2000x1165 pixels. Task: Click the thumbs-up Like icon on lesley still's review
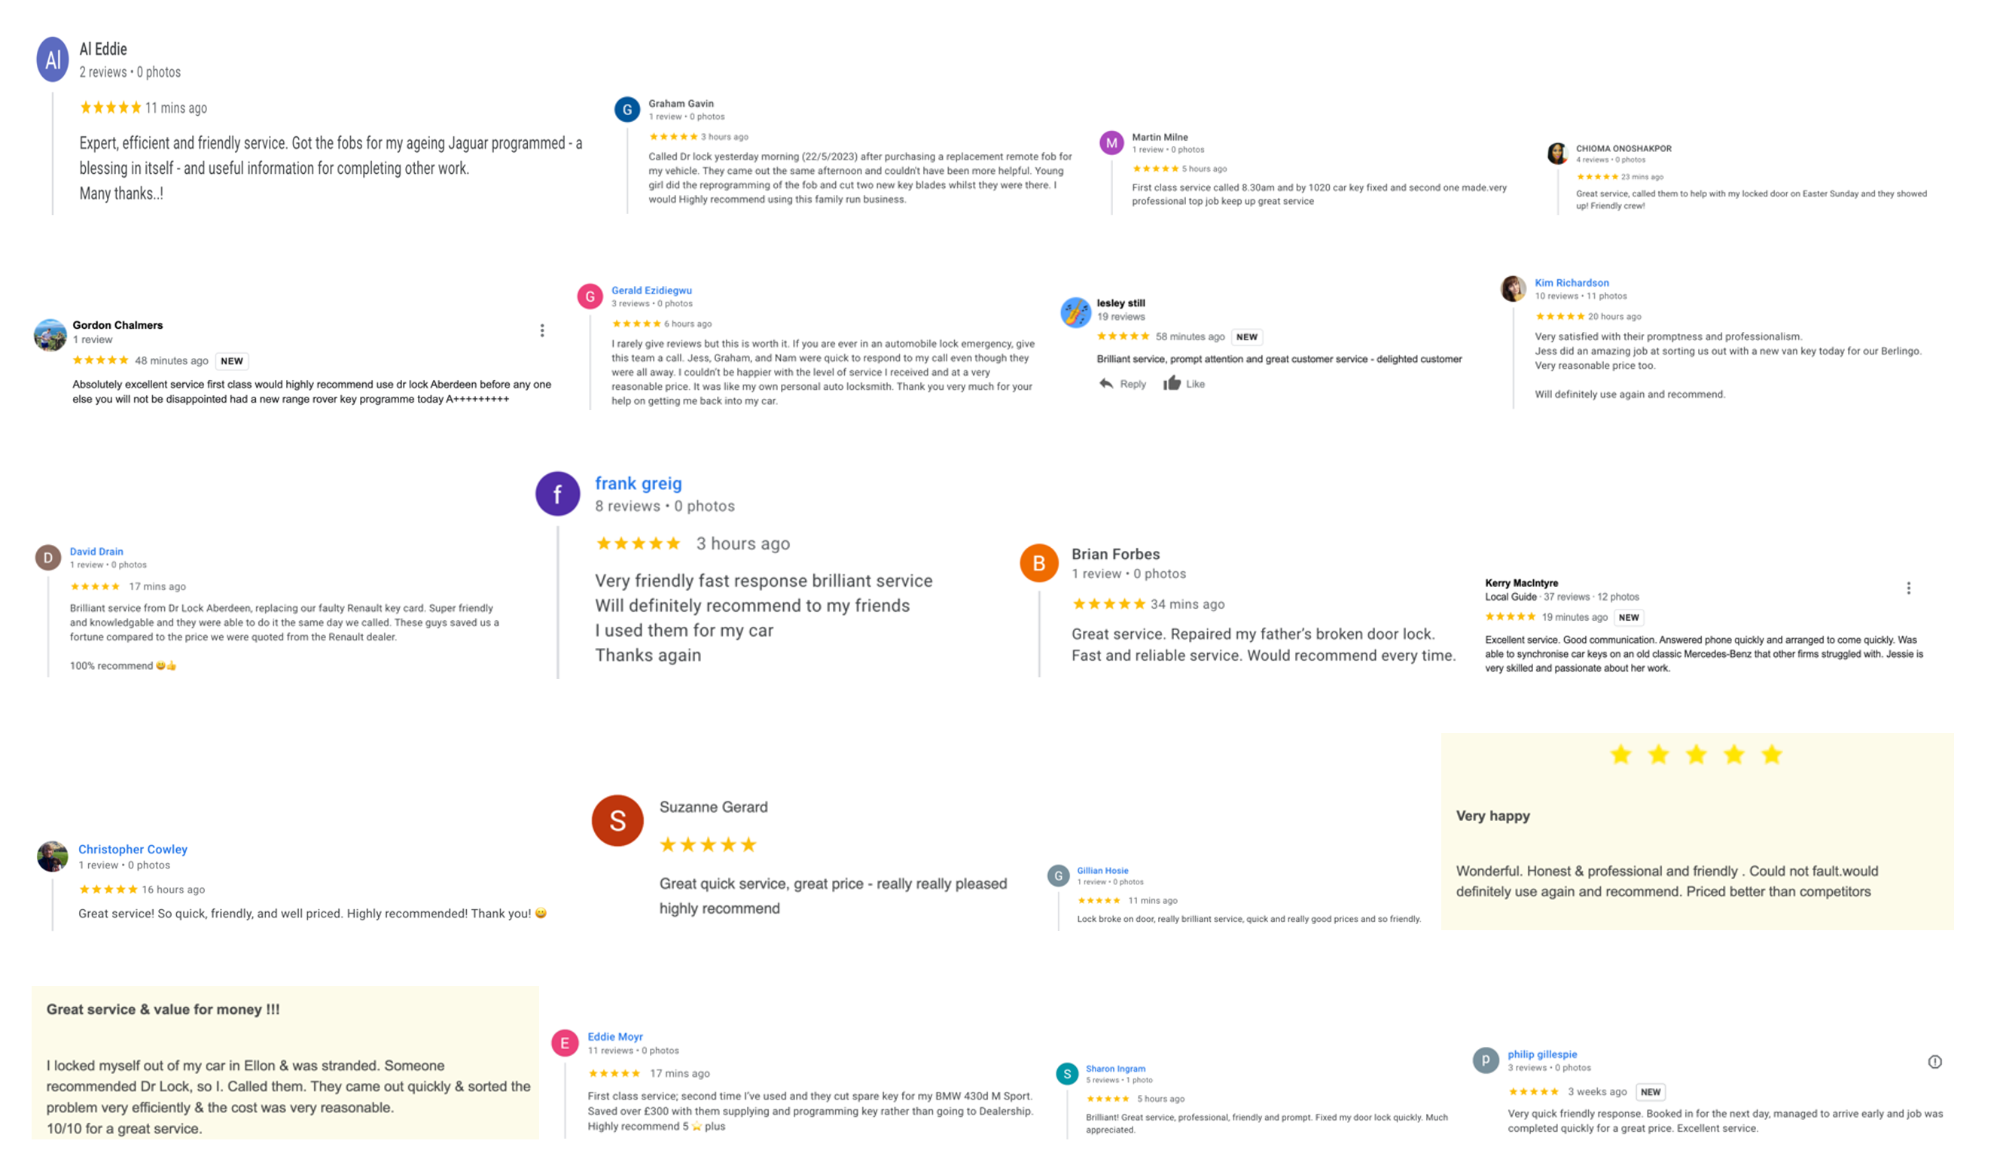click(x=1172, y=383)
